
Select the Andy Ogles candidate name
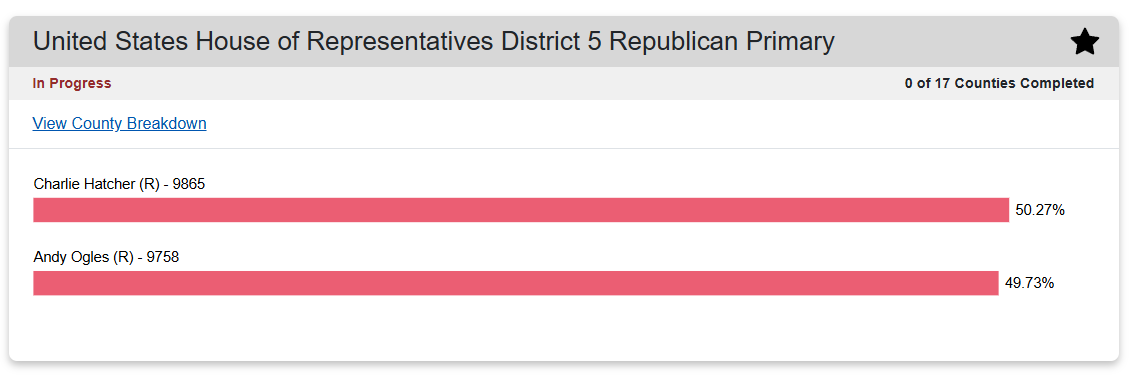(72, 257)
